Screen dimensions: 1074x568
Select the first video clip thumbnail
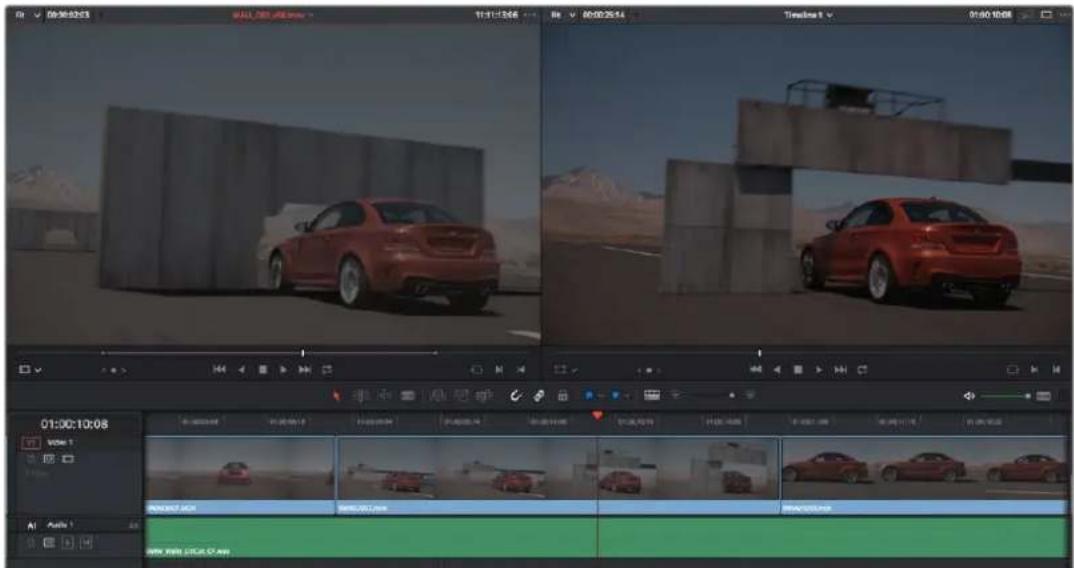click(240, 470)
